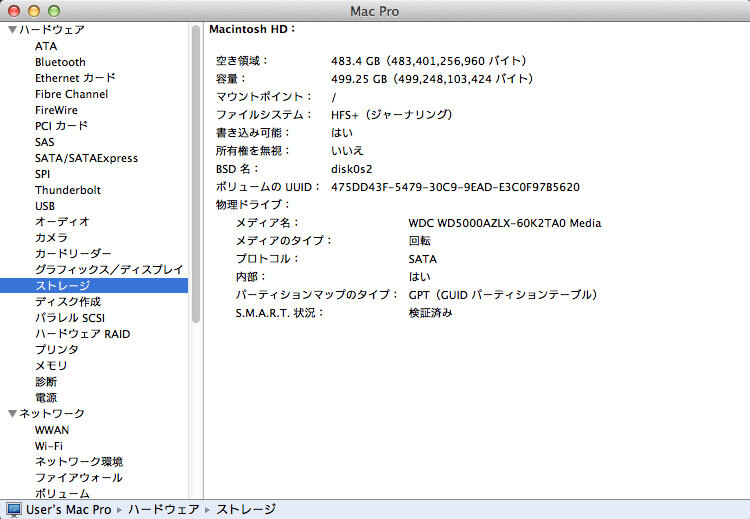Click the マウントポイント label
Screen dimensions: 750x519
click(264, 97)
